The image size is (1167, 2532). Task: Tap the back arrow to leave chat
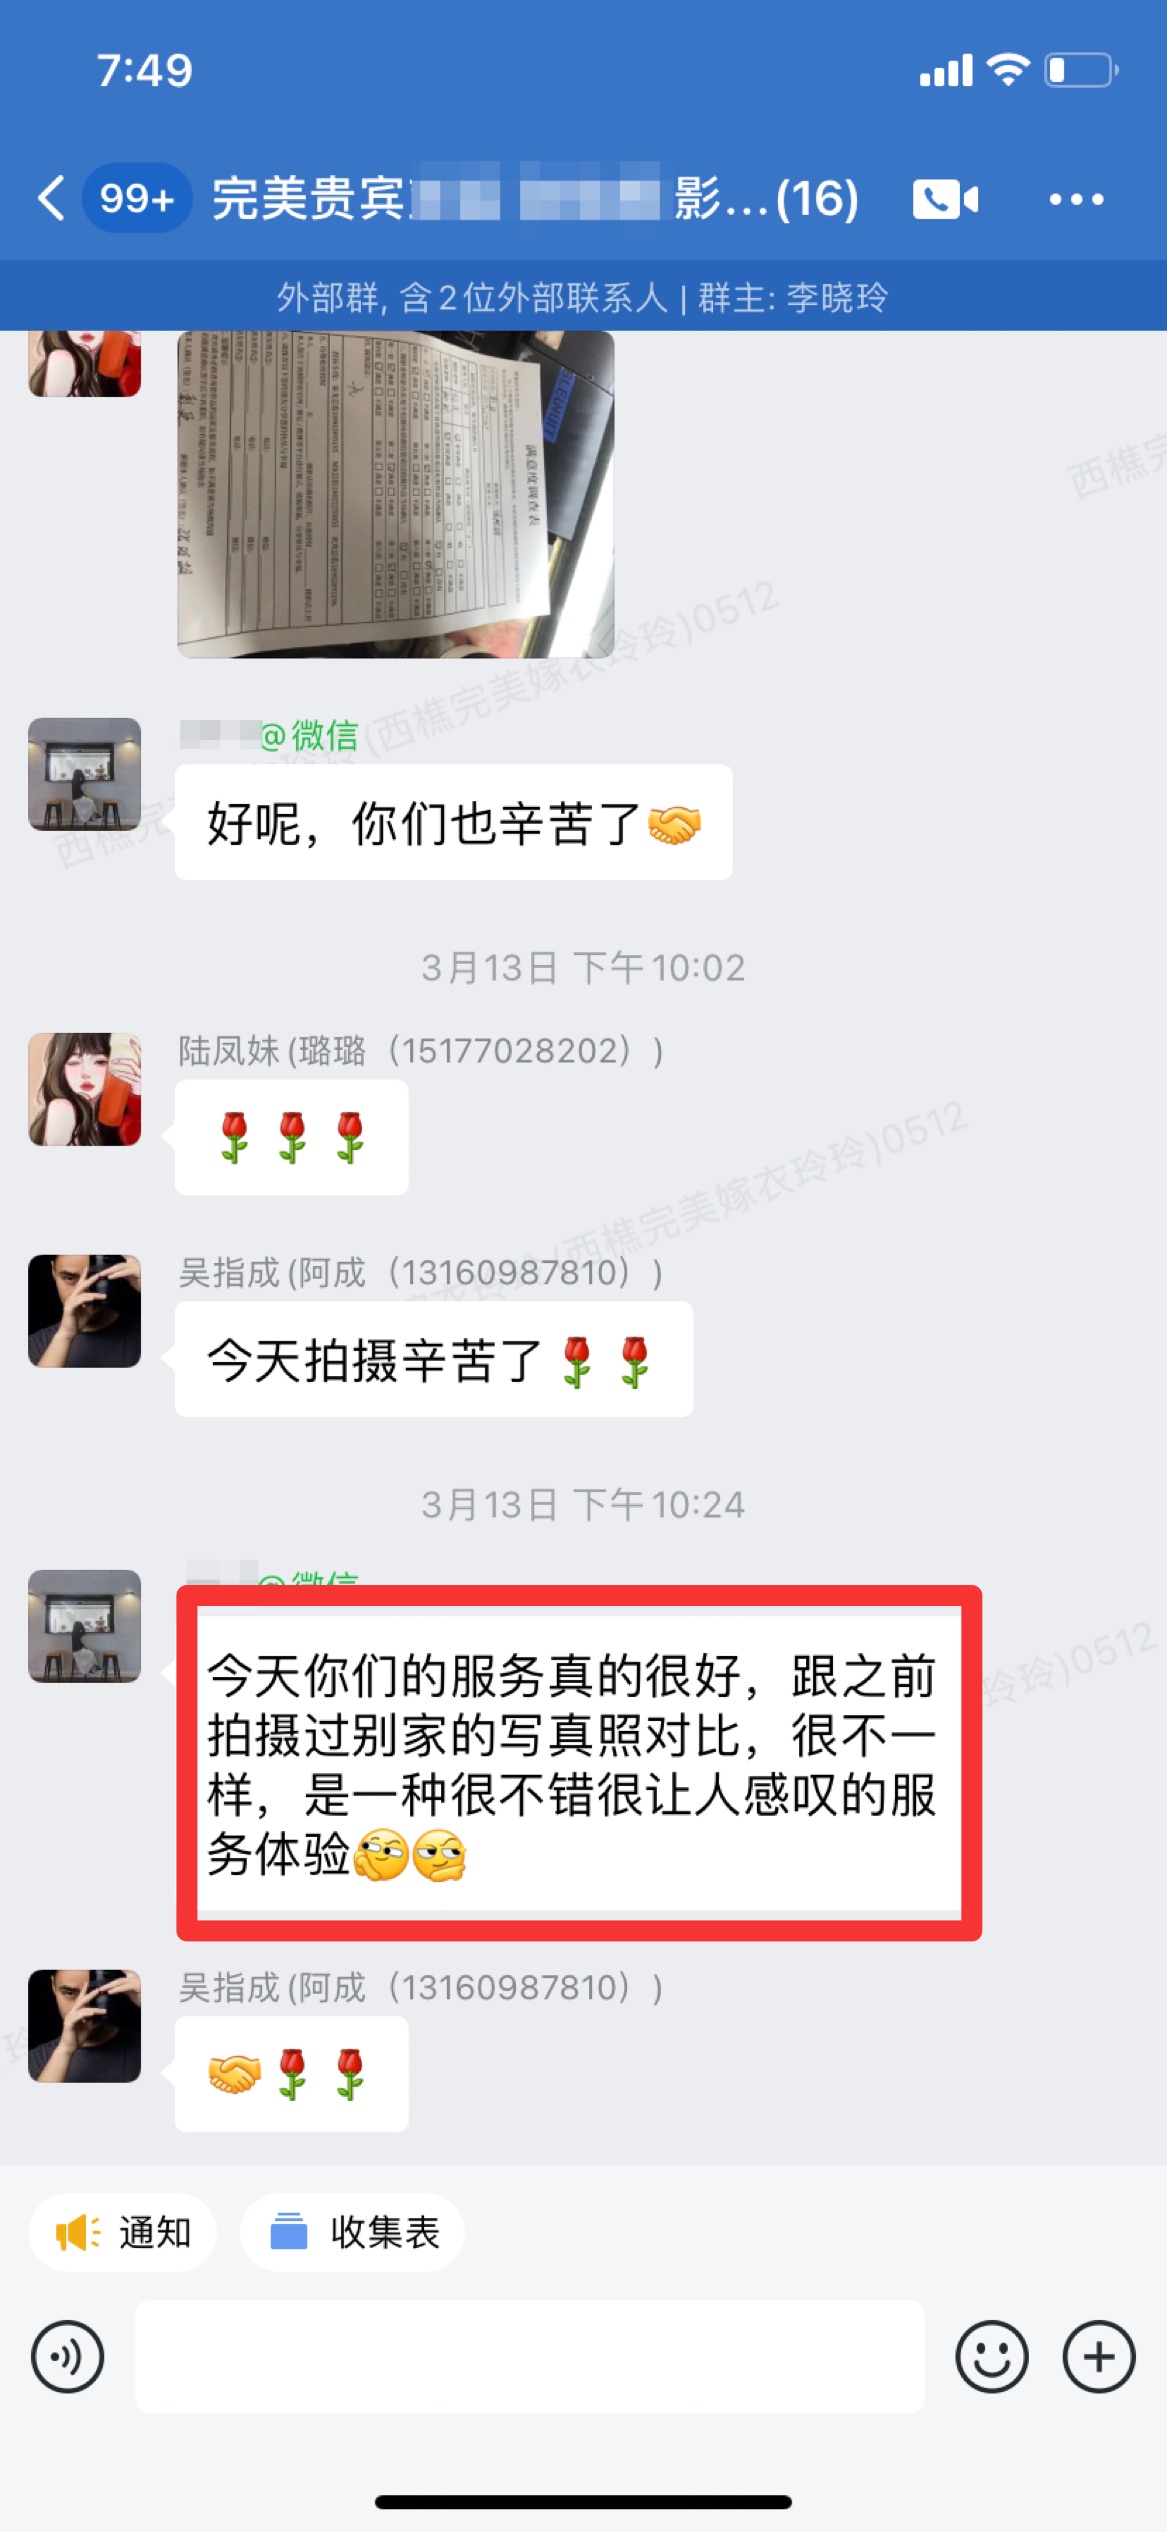[x=52, y=197]
